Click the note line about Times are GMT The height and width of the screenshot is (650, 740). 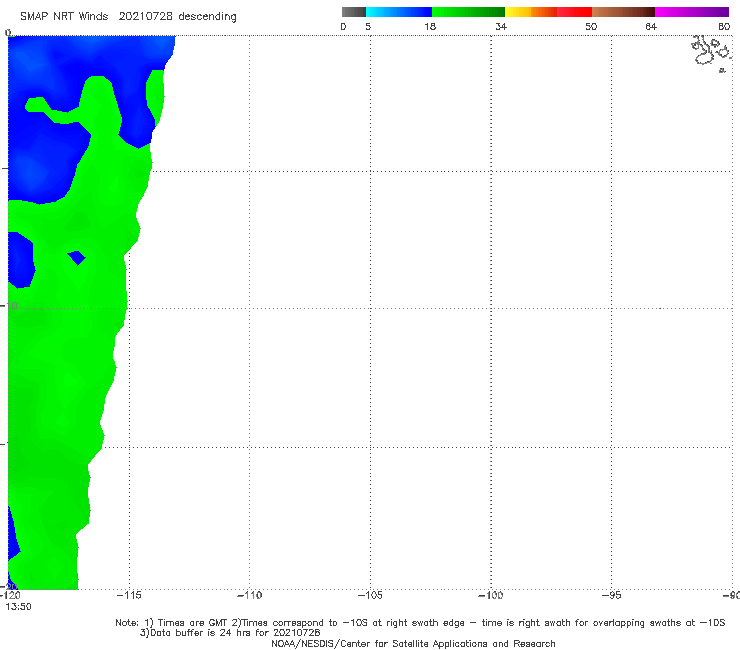(420, 623)
